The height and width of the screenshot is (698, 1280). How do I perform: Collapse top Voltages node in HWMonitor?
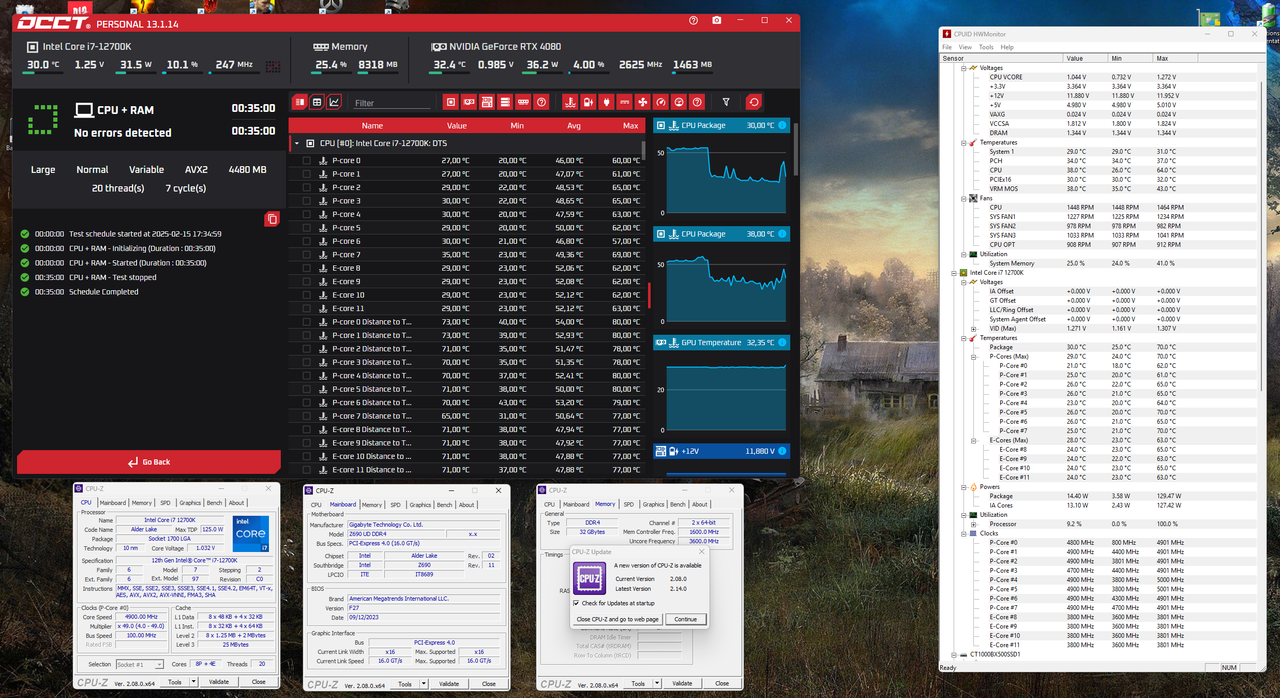[x=965, y=68]
